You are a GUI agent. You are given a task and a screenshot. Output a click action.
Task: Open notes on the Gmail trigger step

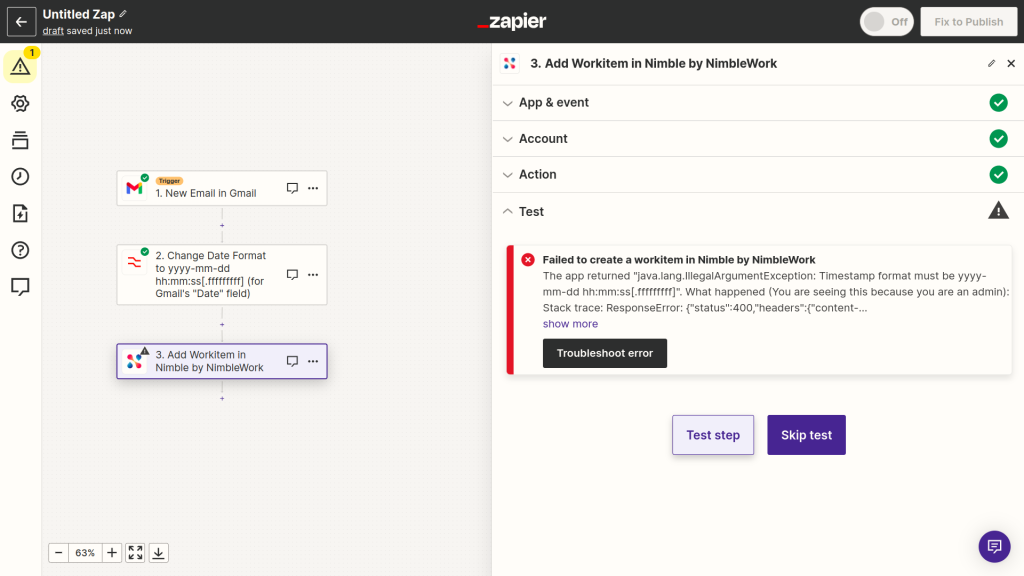291,187
